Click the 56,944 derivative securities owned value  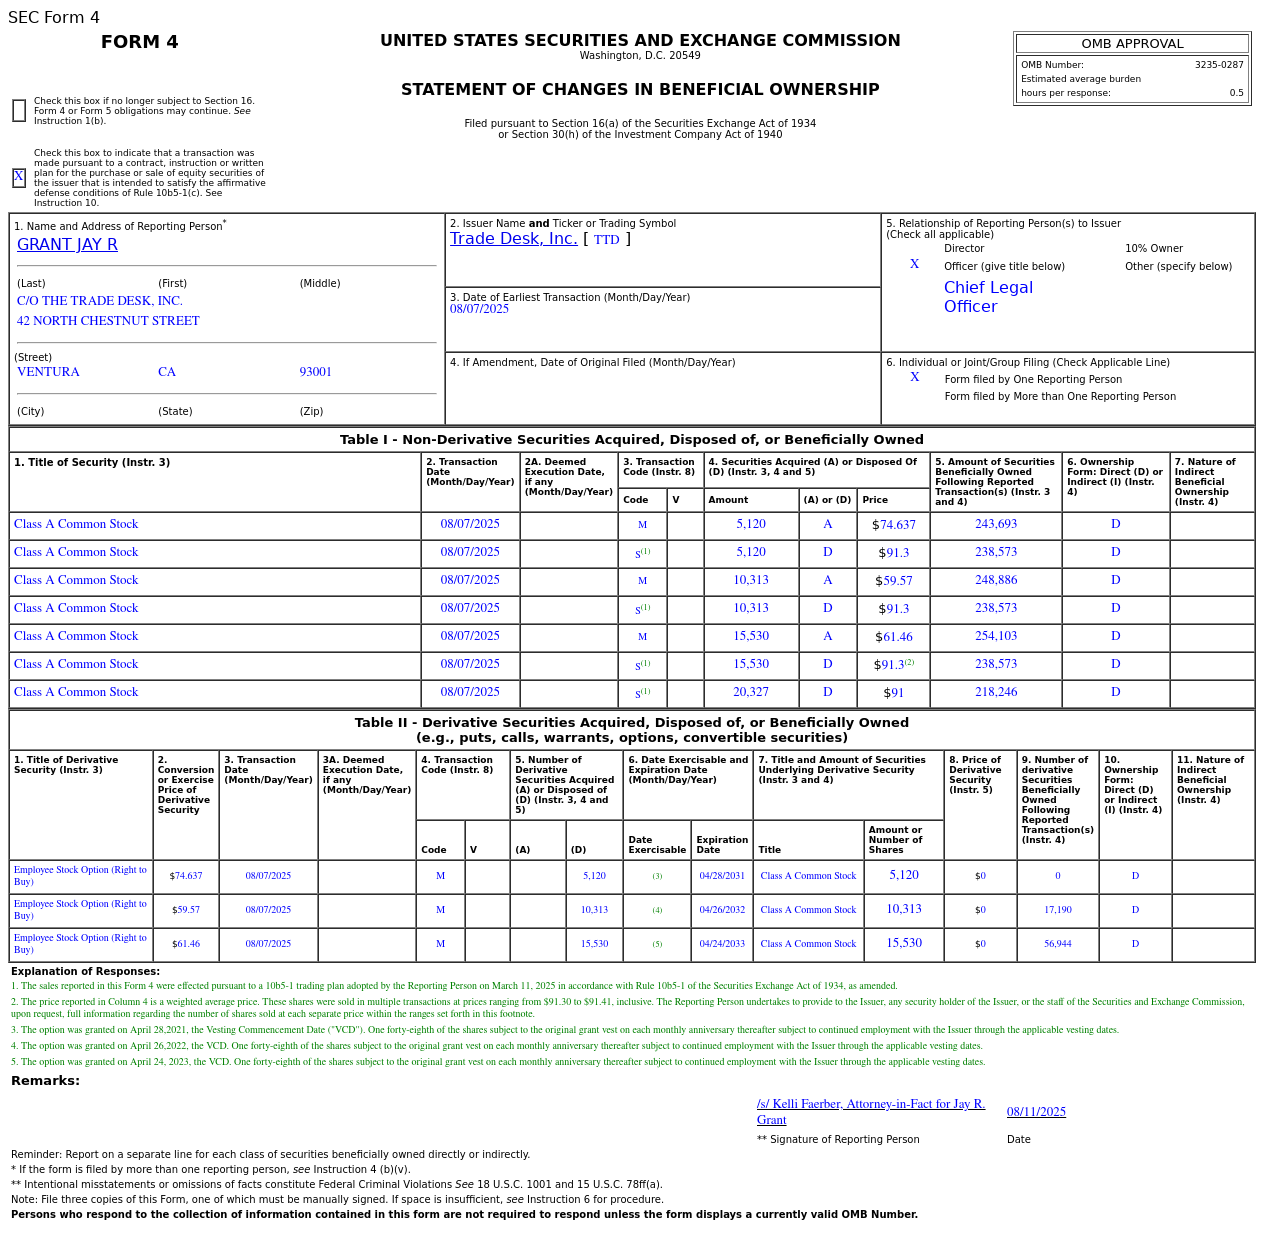1057,944
